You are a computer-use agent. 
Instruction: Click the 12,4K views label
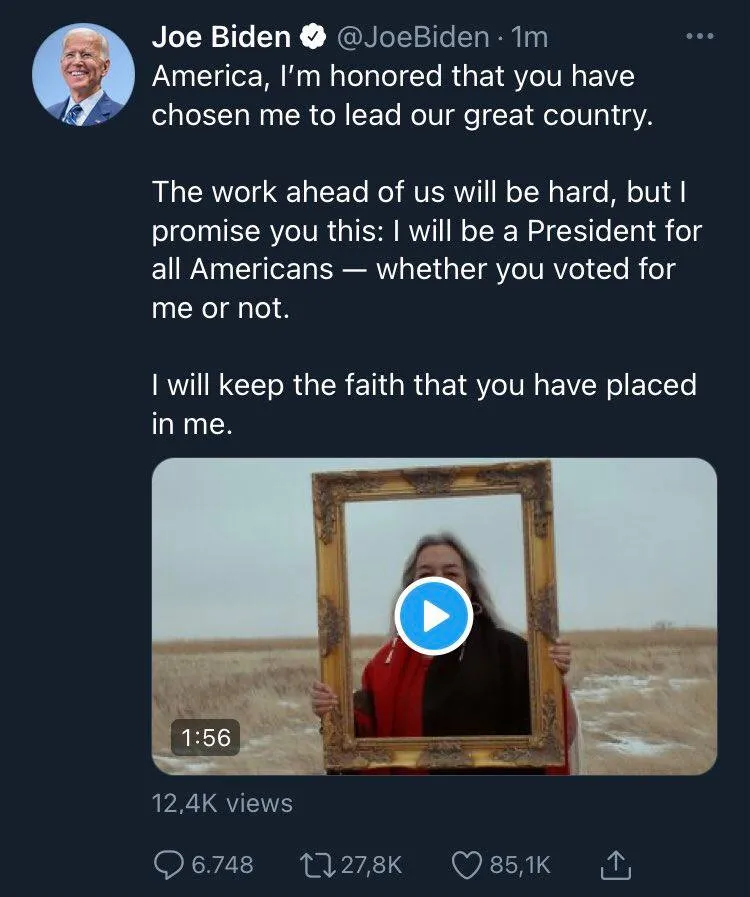pyautogui.click(x=222, y=802)
